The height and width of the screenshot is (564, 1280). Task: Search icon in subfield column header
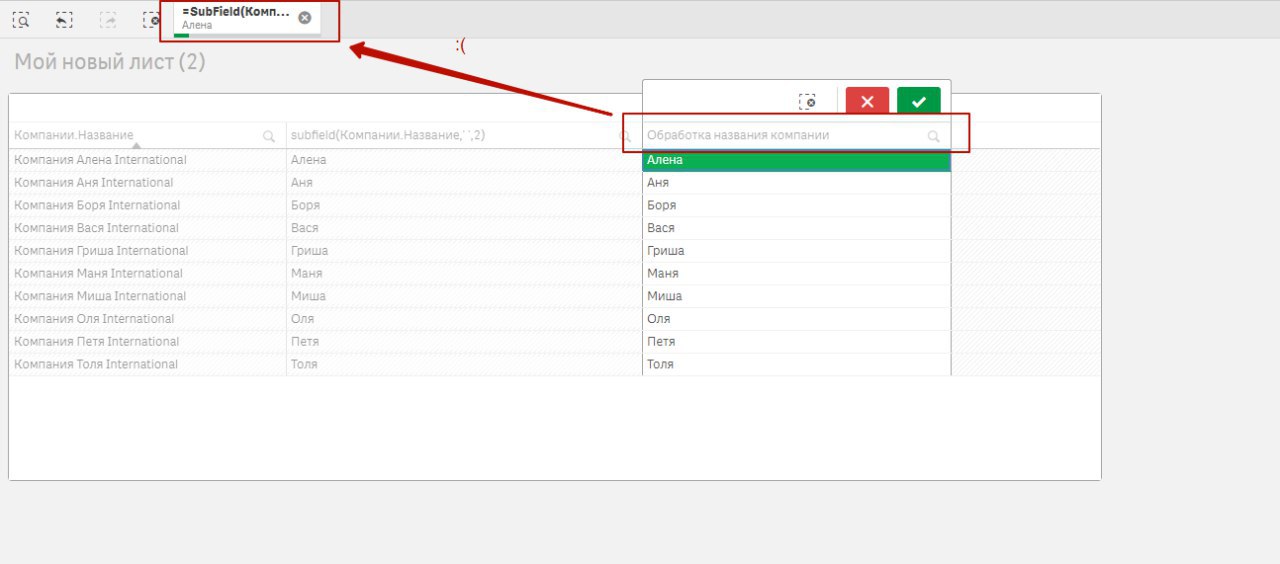(x=625, y=136)
